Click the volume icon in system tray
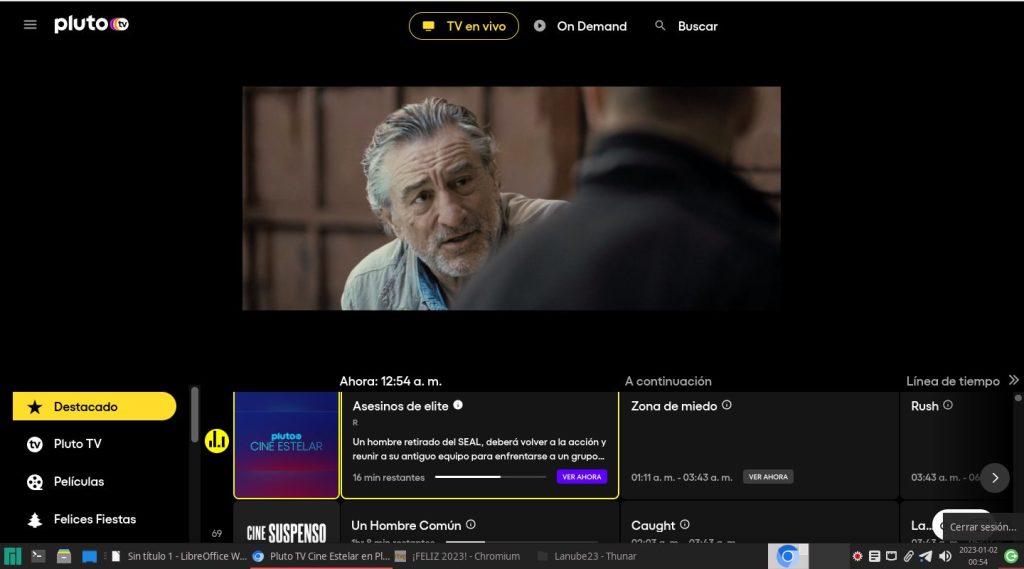Viewport: 1024px width, 569px height. (x=945, y=556)
